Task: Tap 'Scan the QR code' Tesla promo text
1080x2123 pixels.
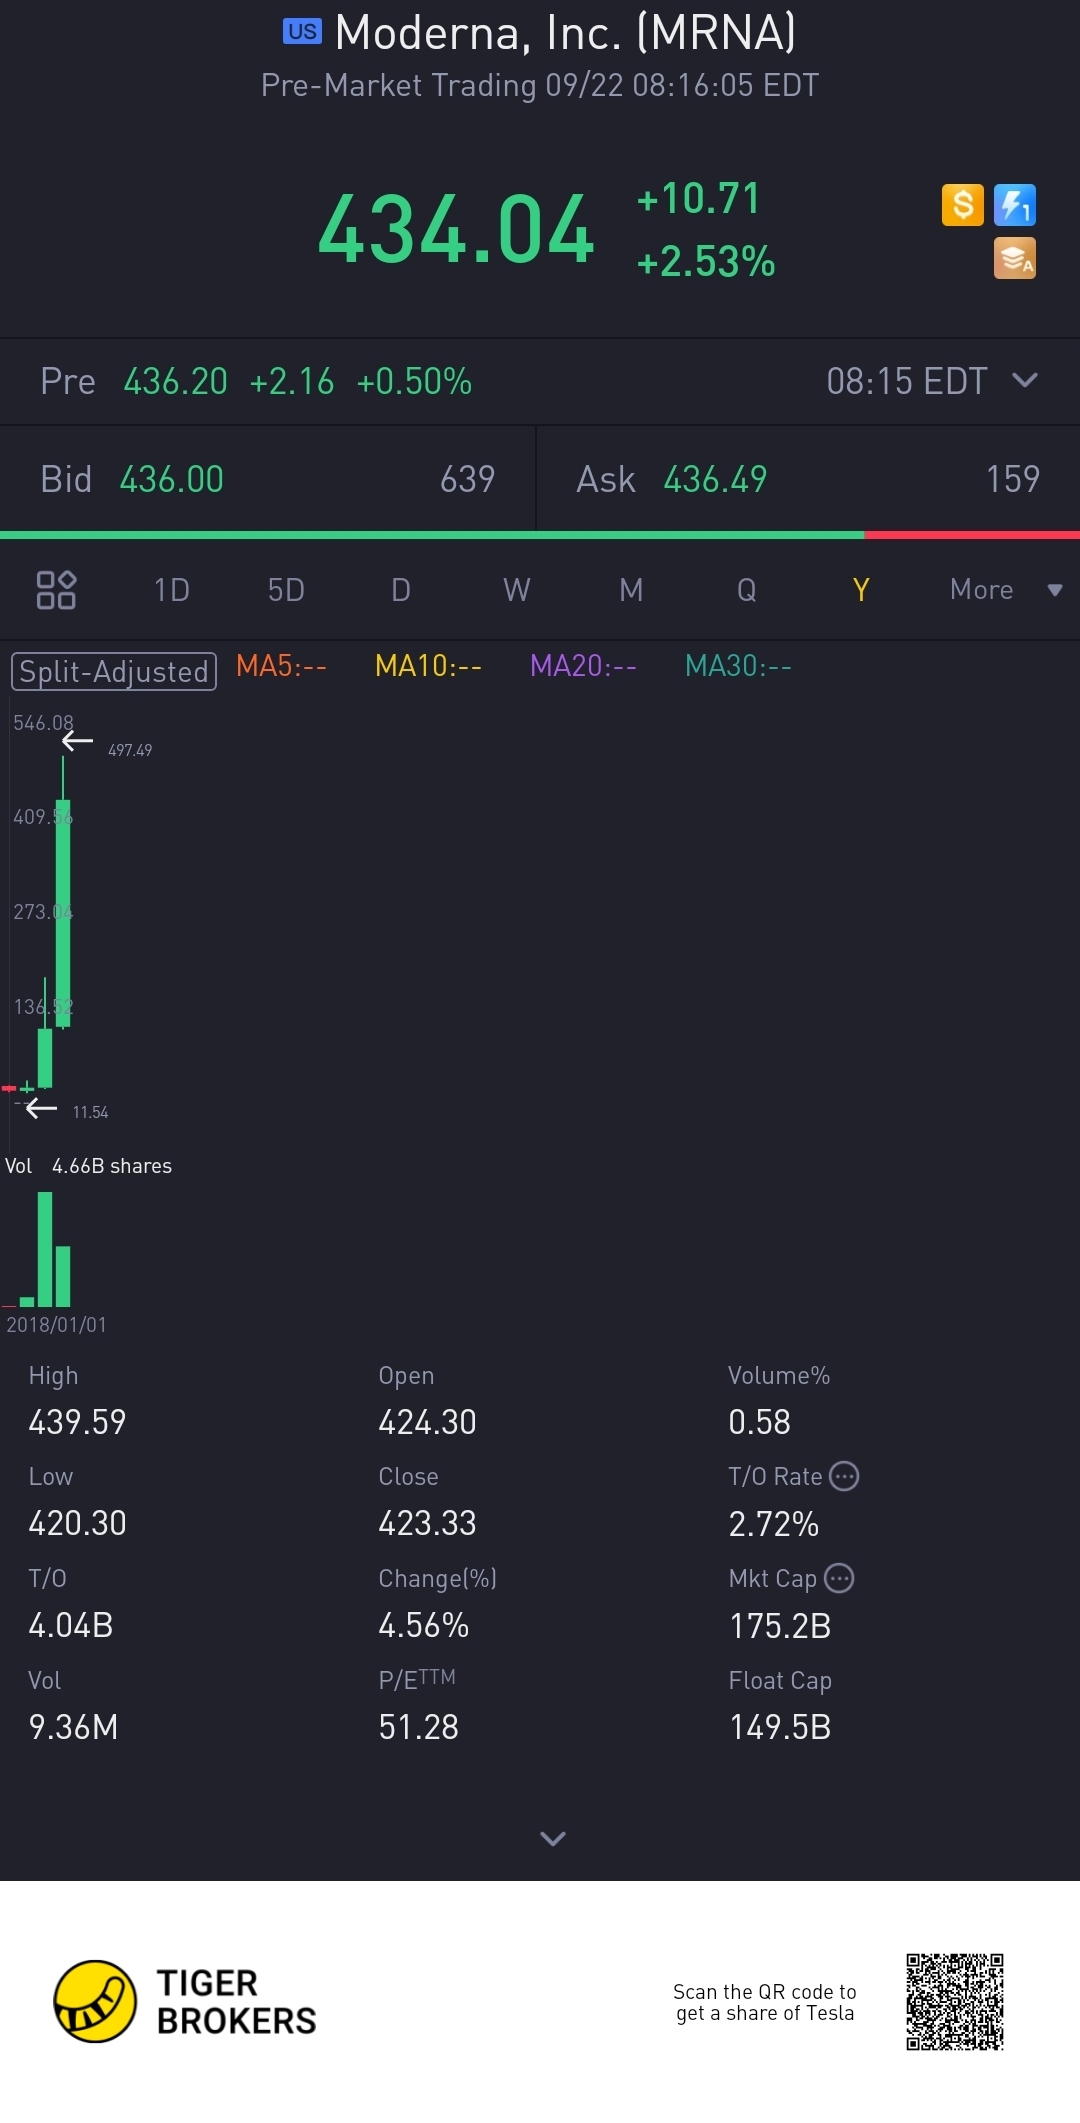Action: [x=765, y=2002]
